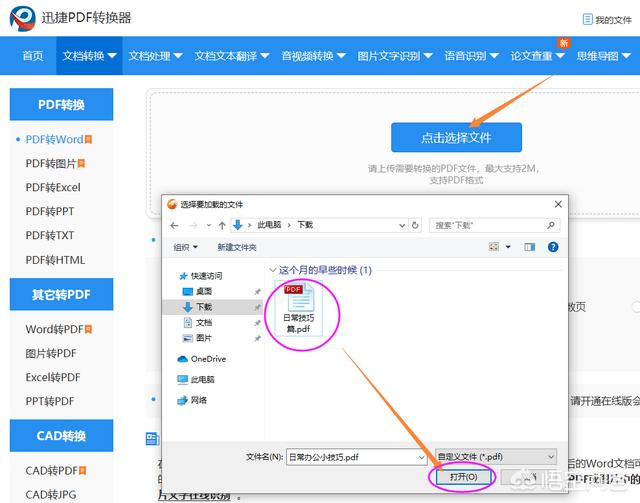Select 图片转PDF in sidebar

coord(51,353)
